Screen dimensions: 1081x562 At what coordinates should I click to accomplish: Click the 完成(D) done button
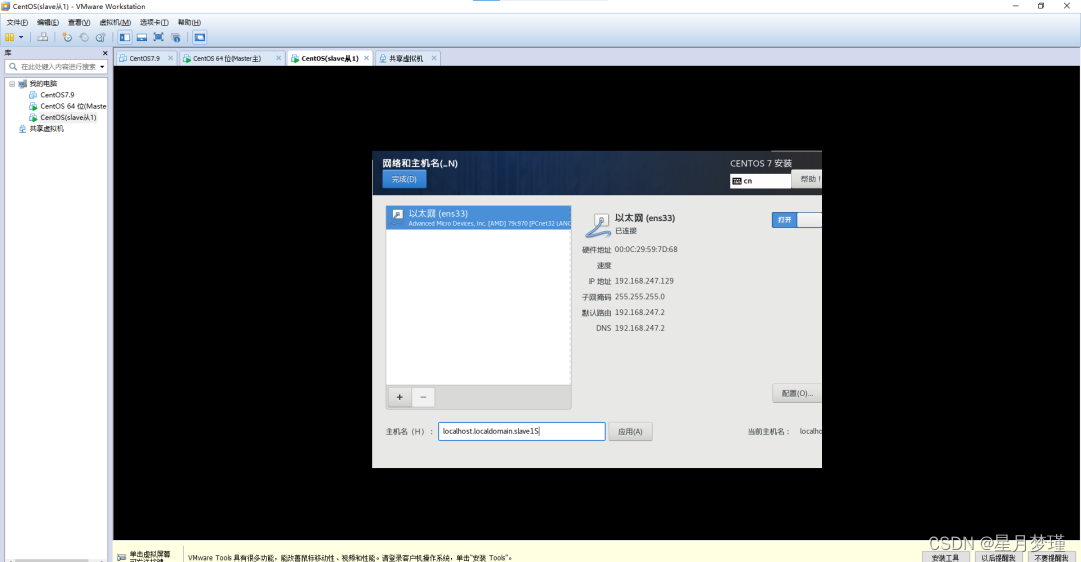click(x=404, y=179)
